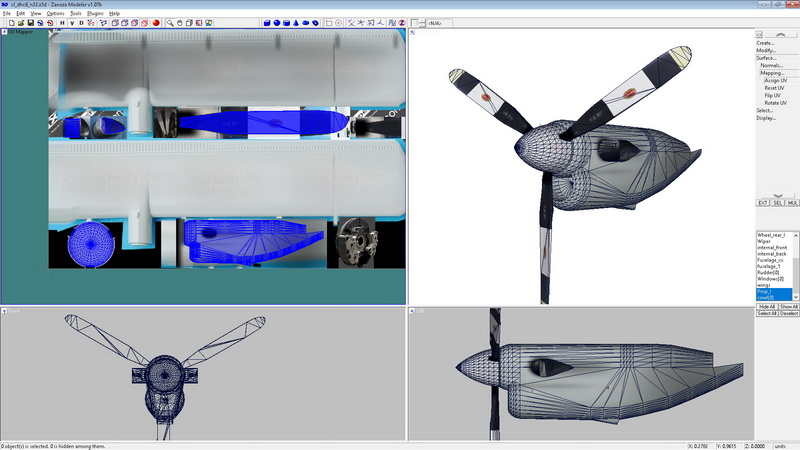Click the red sphere icon in toolbar
Image resolution: width=800 pixels, height=450 pixels.
(x=156, y=22)
